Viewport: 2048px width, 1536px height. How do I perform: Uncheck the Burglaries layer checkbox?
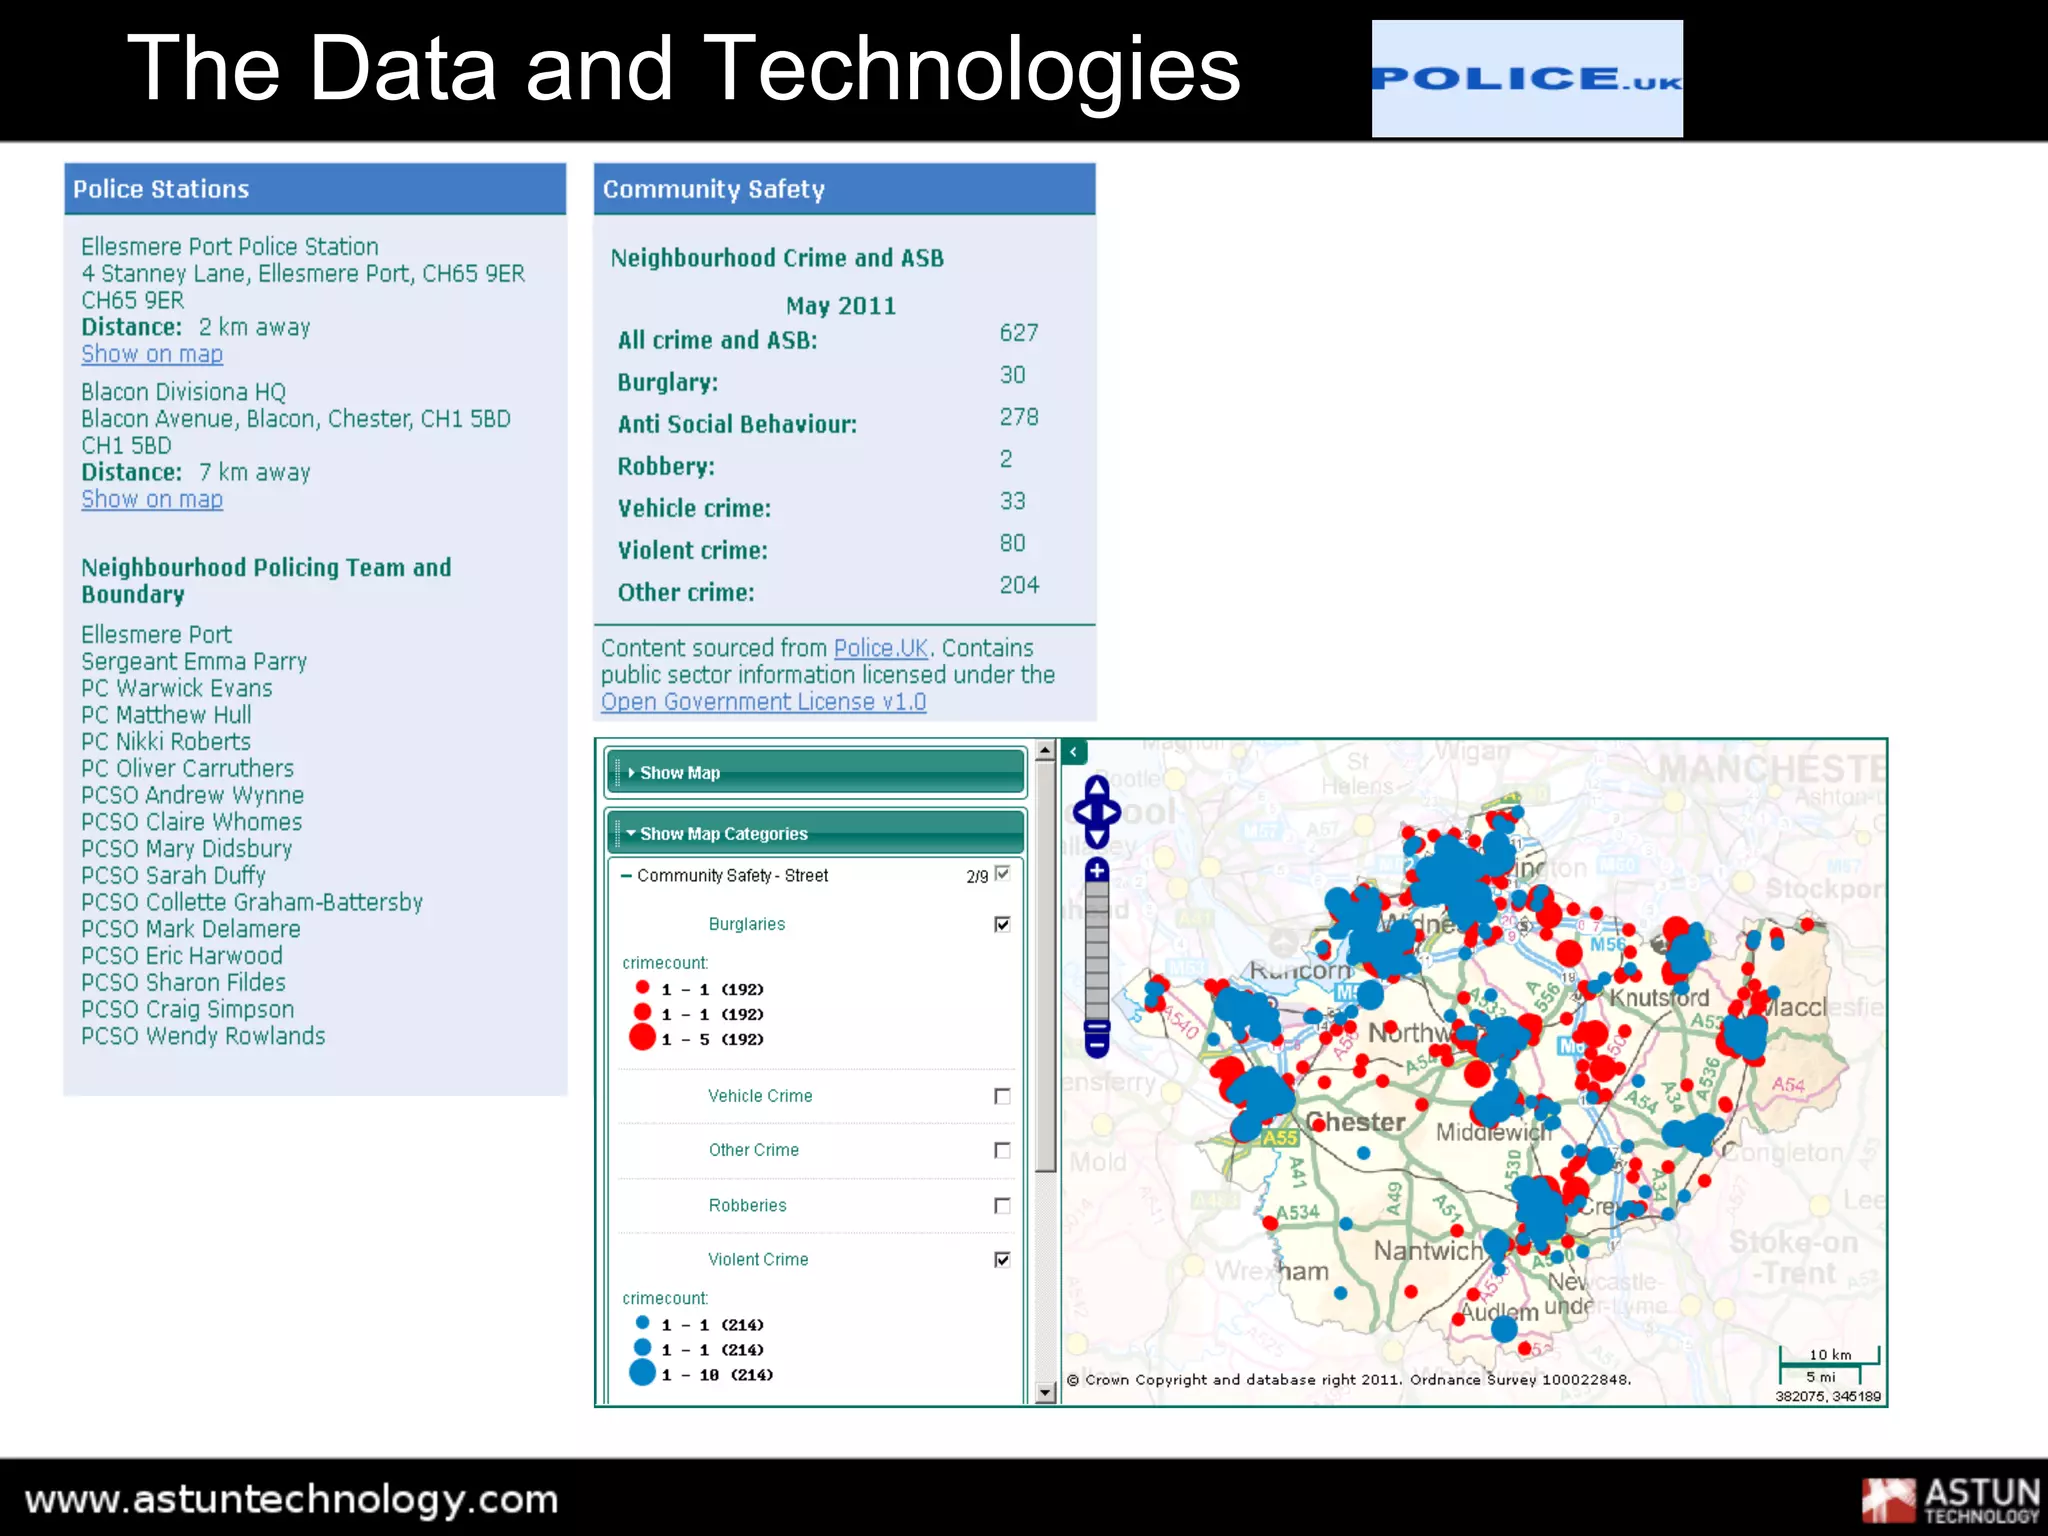(x=1002, y=924)
